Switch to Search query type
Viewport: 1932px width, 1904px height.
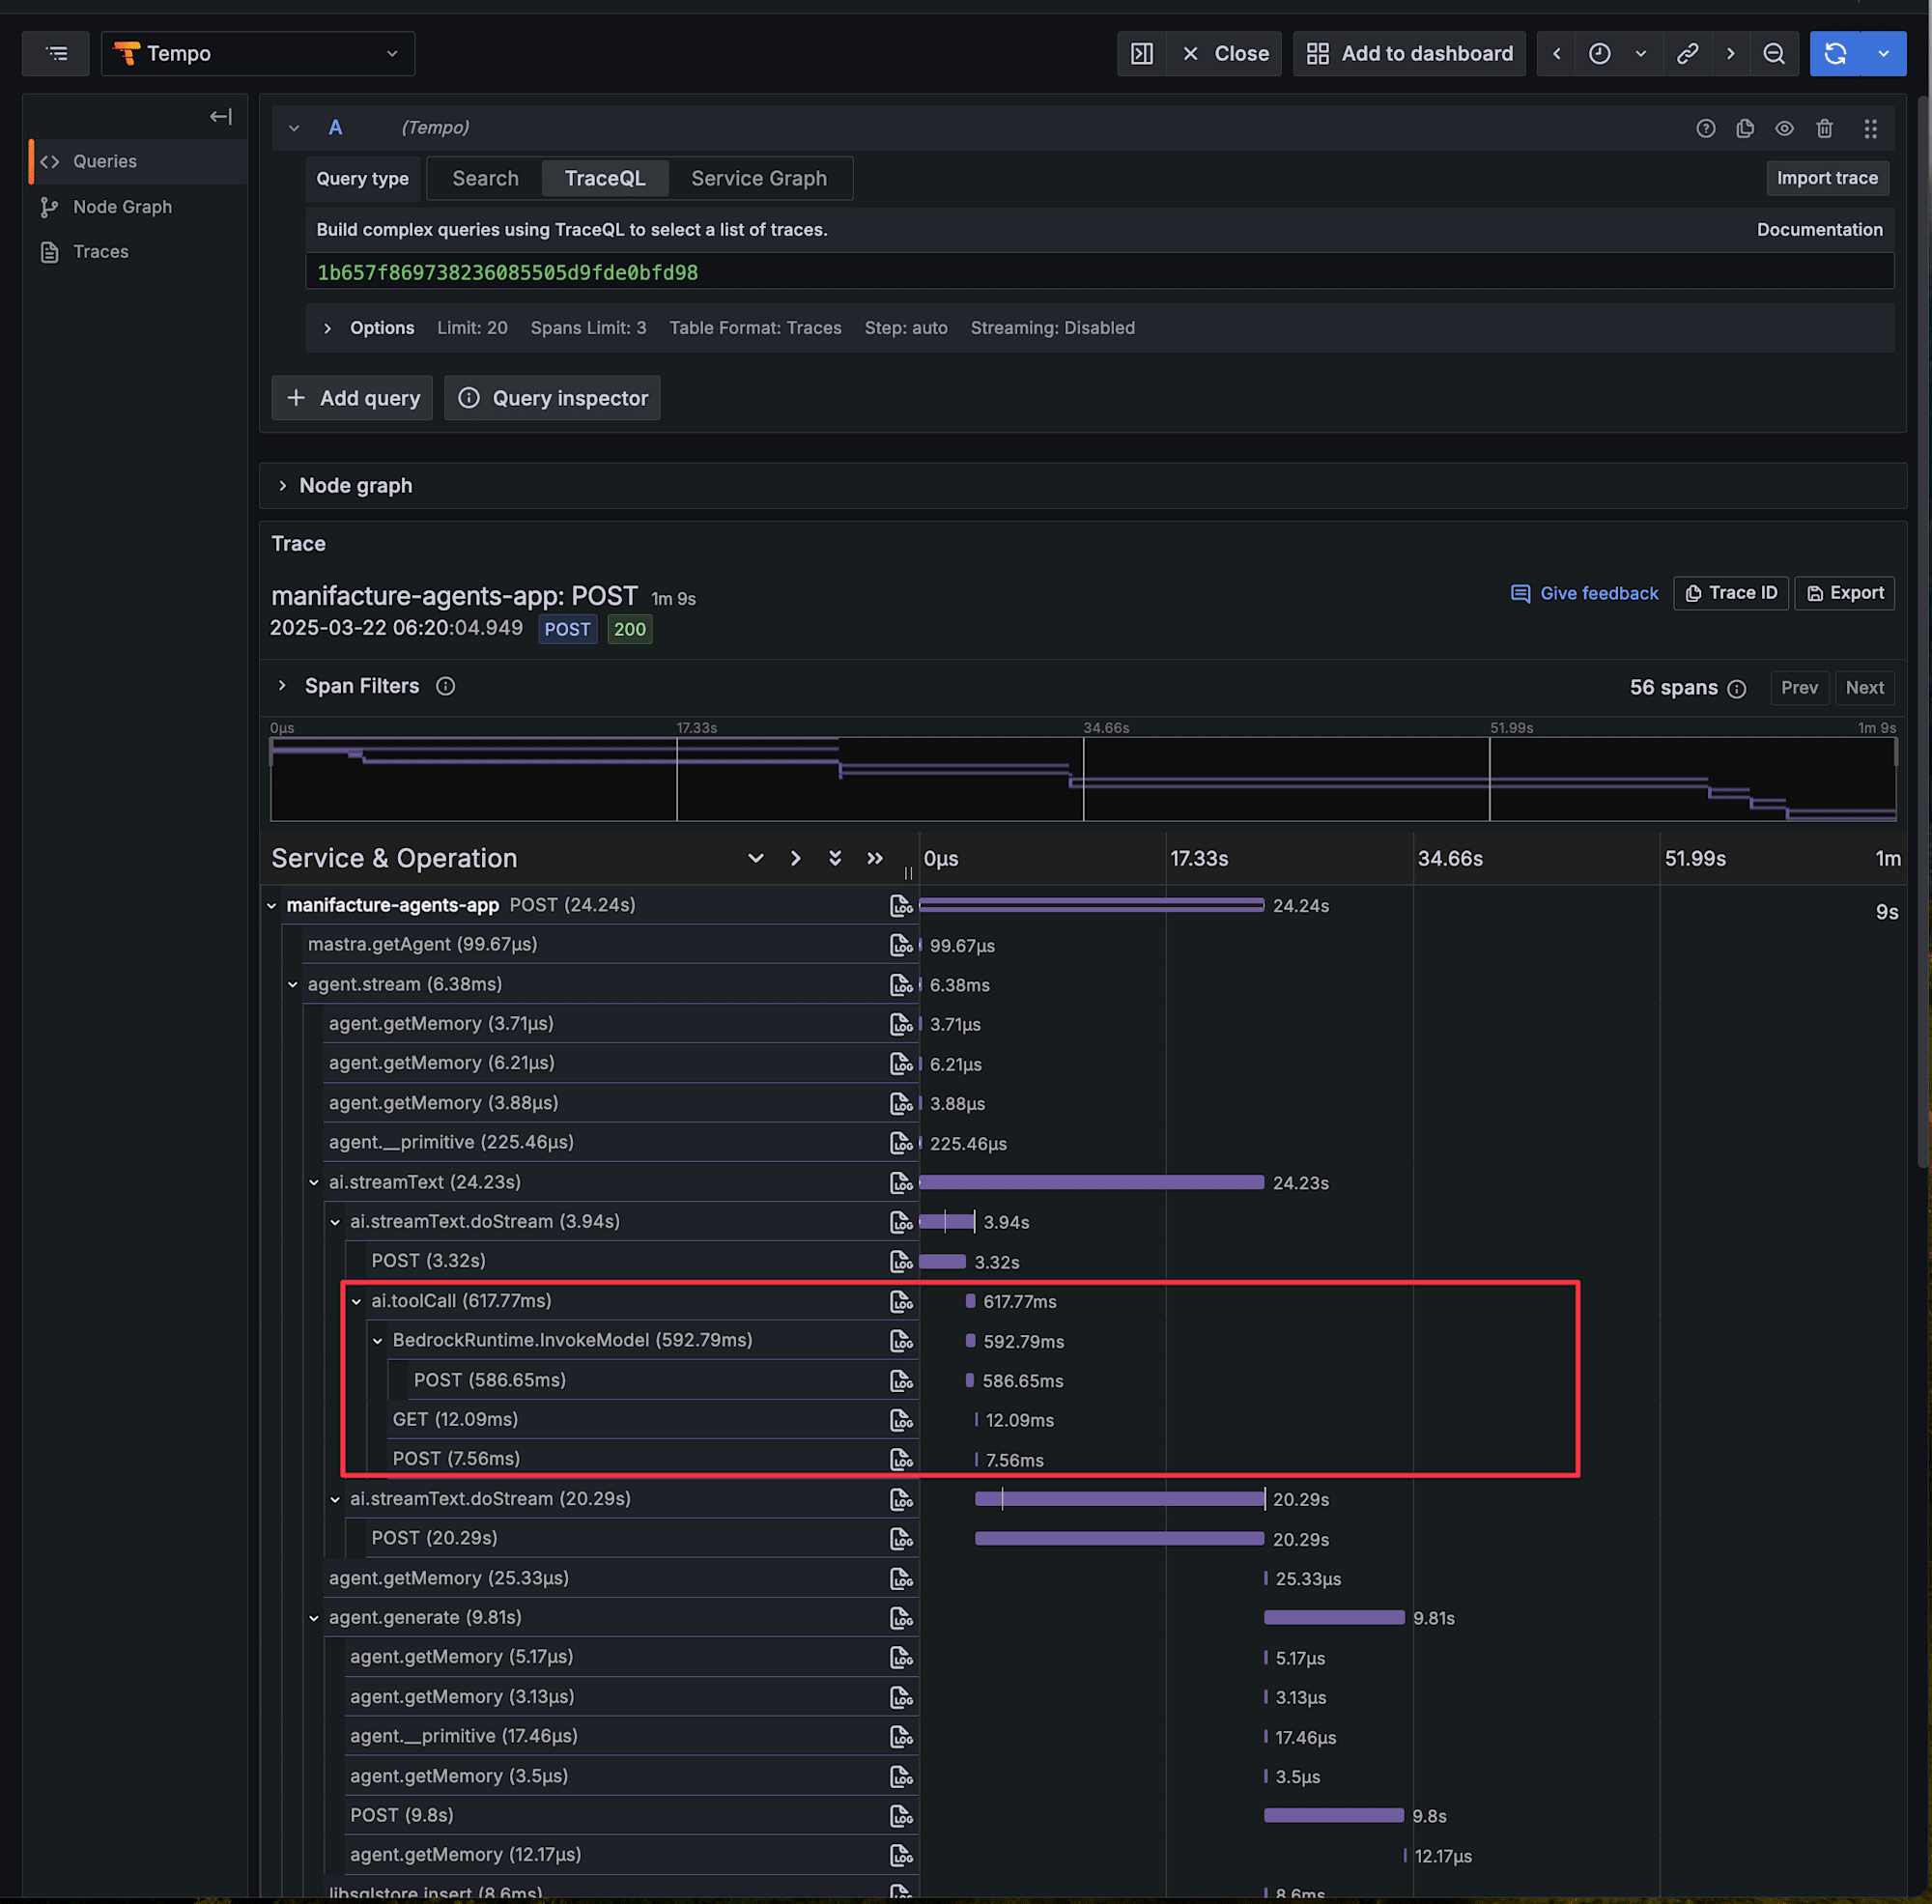pos(486,179)
